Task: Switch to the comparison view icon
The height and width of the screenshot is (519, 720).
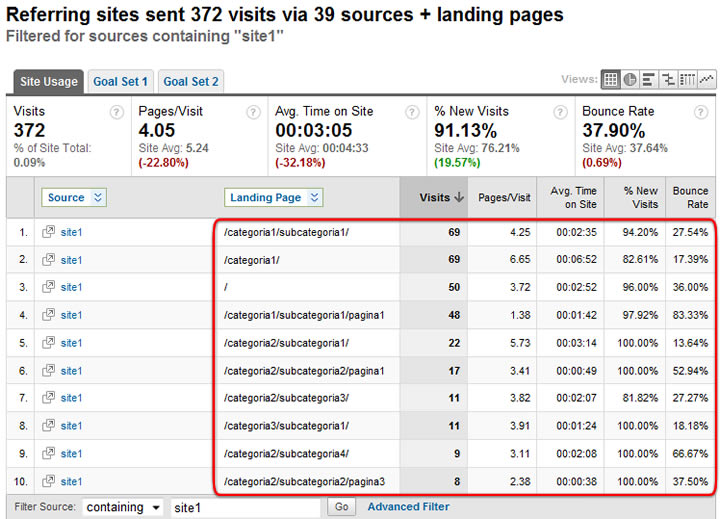Action: coord(669,80)
